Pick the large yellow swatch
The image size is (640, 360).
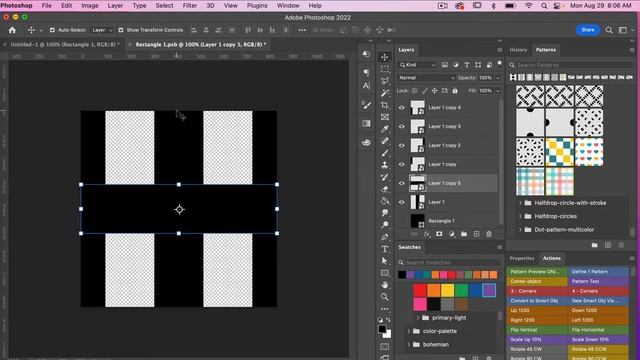pos(447,291)
